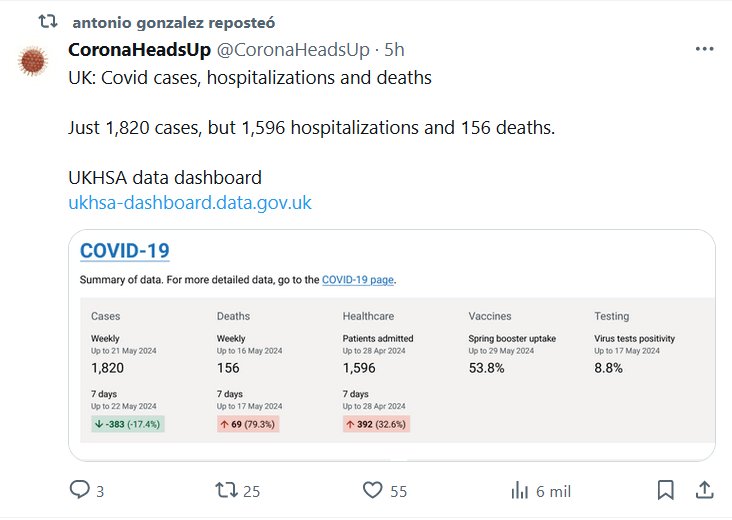Click the CoronaHeadsUp virus avatar
Viewport: 732px width, 520px height.
pos(34,61)
